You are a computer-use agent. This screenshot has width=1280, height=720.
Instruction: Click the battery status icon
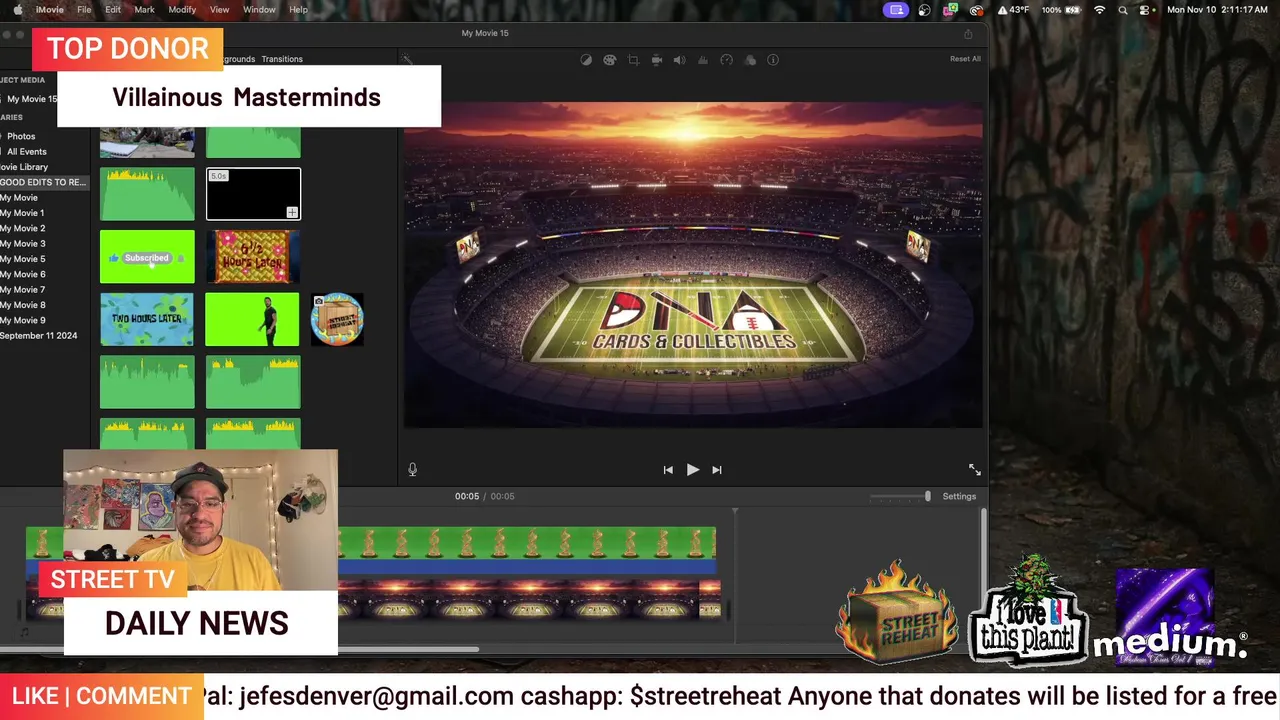(1074, 10)
